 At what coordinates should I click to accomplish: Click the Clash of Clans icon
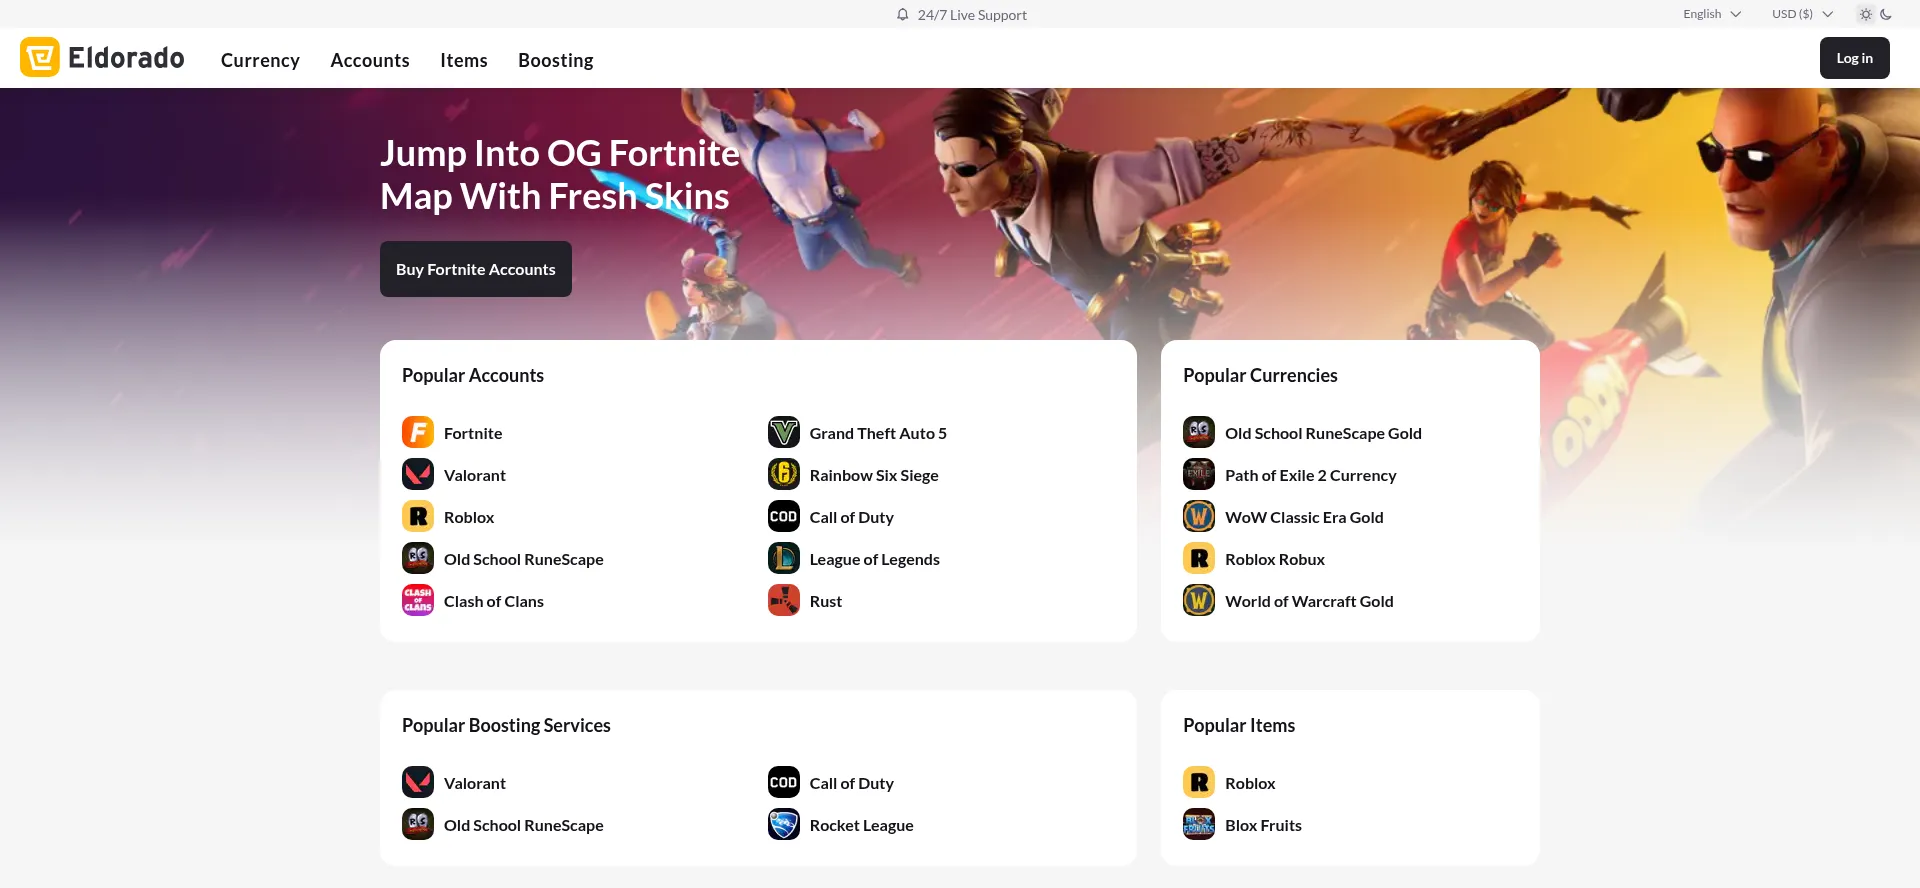tap(418, 600)
